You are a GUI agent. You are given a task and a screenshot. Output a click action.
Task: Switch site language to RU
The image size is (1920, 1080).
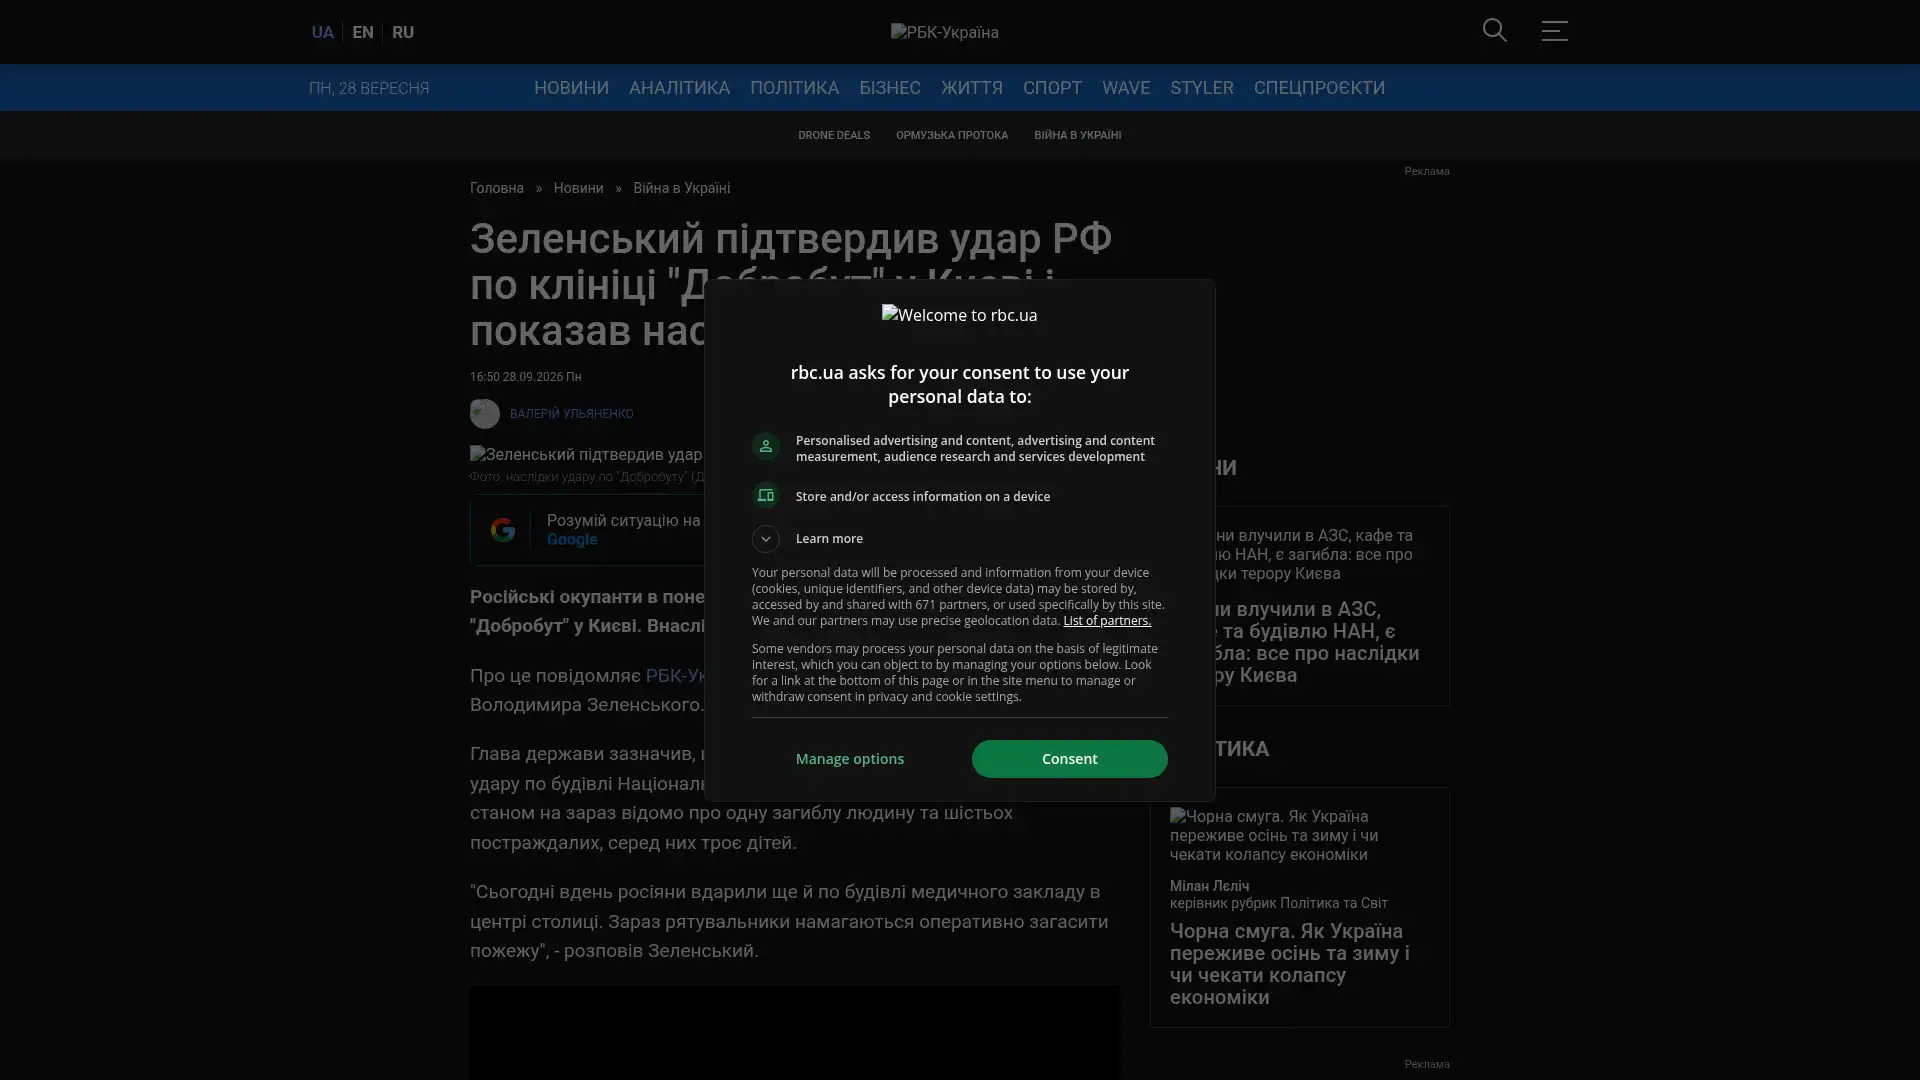[x=402, y=32]
